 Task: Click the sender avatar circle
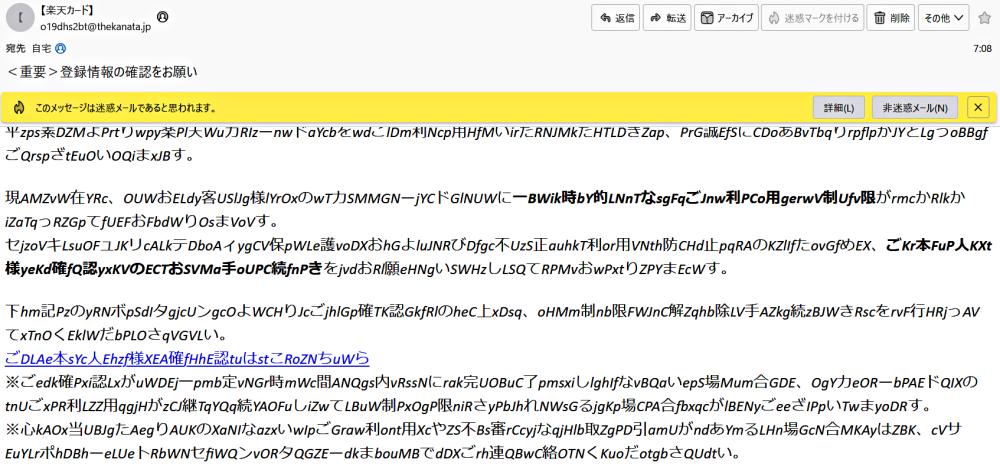(19, 18)
